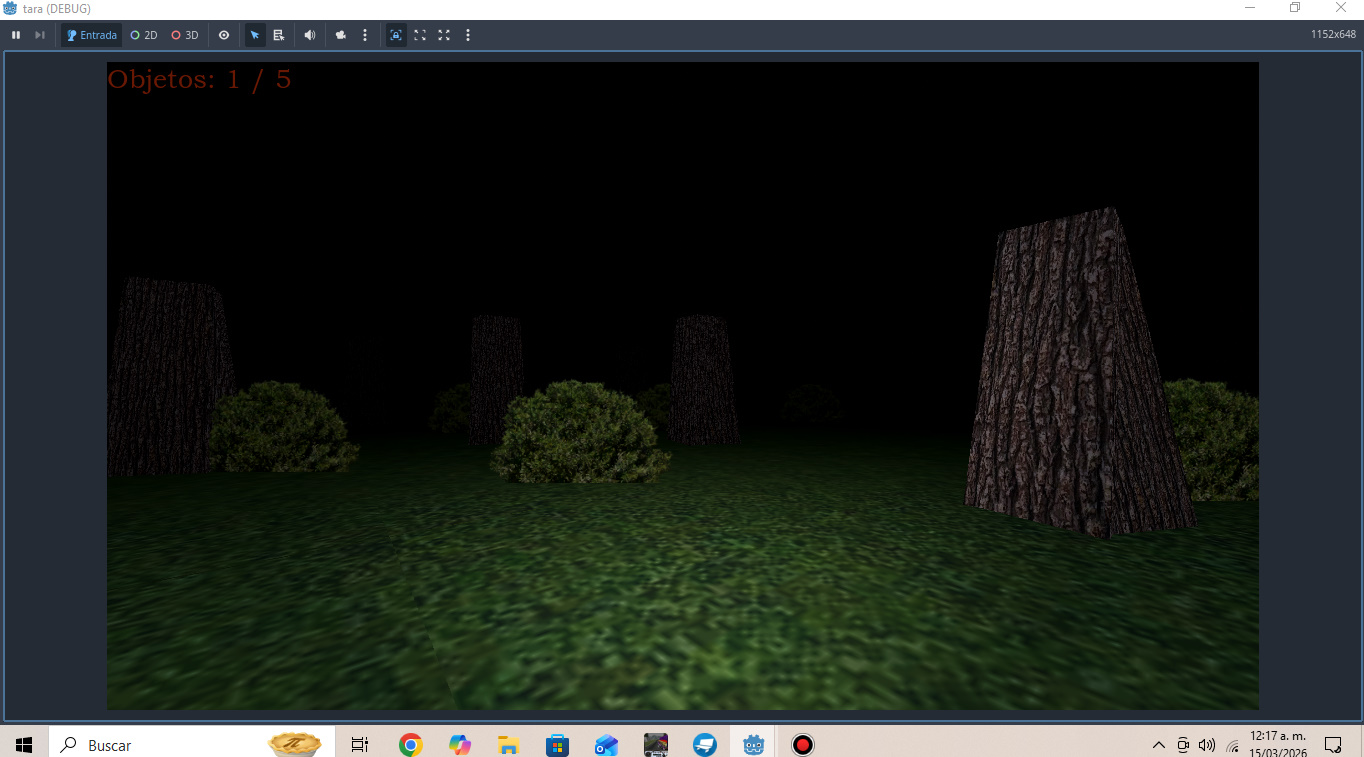
Task: Click the blue round app icon on taskbar
Action: [705, 745]
